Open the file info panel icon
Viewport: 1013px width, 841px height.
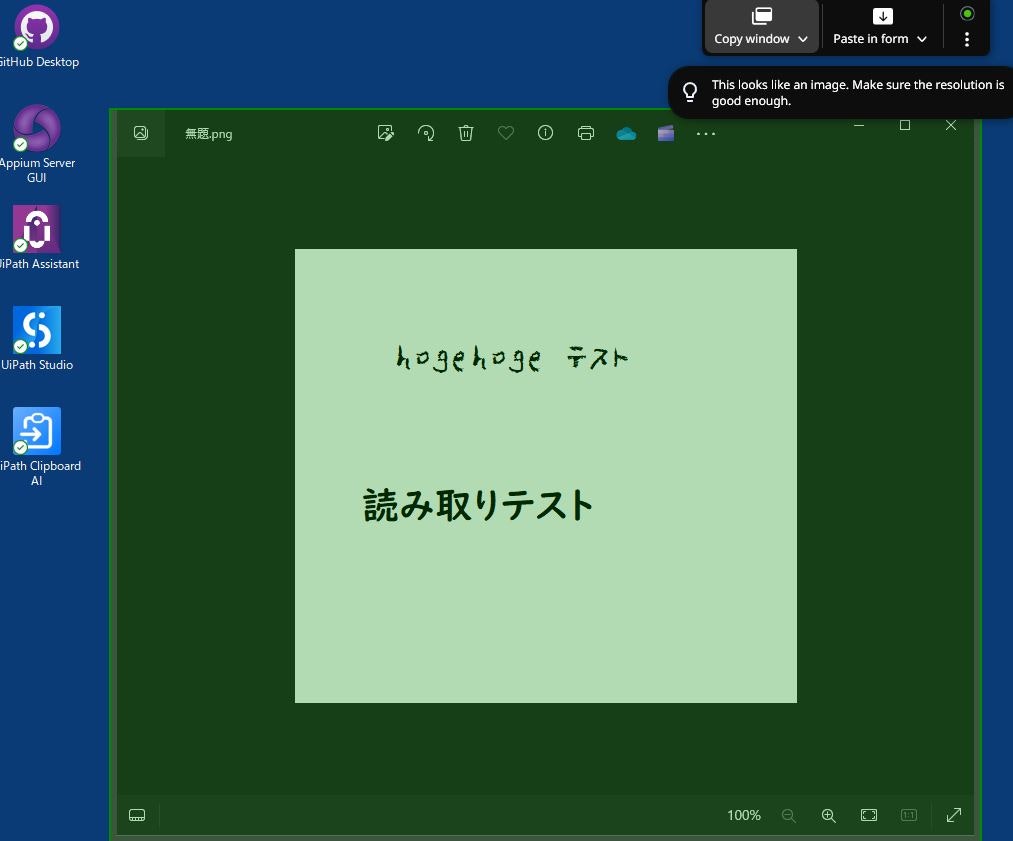point(545,133)
